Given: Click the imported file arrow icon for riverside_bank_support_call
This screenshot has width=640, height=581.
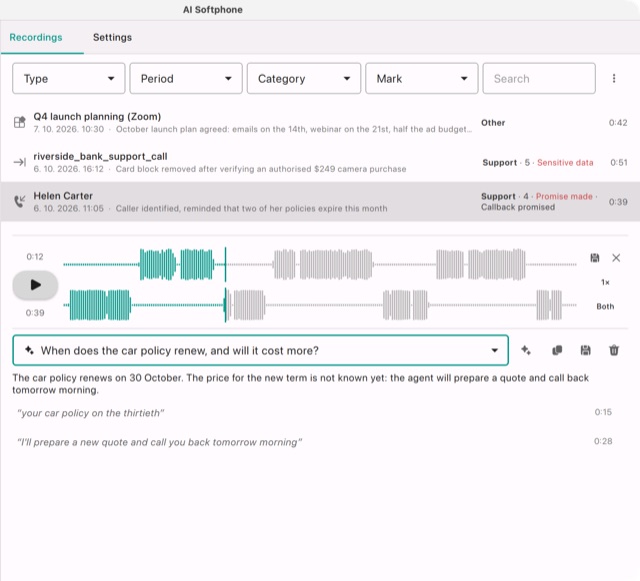Looking at the screenshot, I should point(20,162).
